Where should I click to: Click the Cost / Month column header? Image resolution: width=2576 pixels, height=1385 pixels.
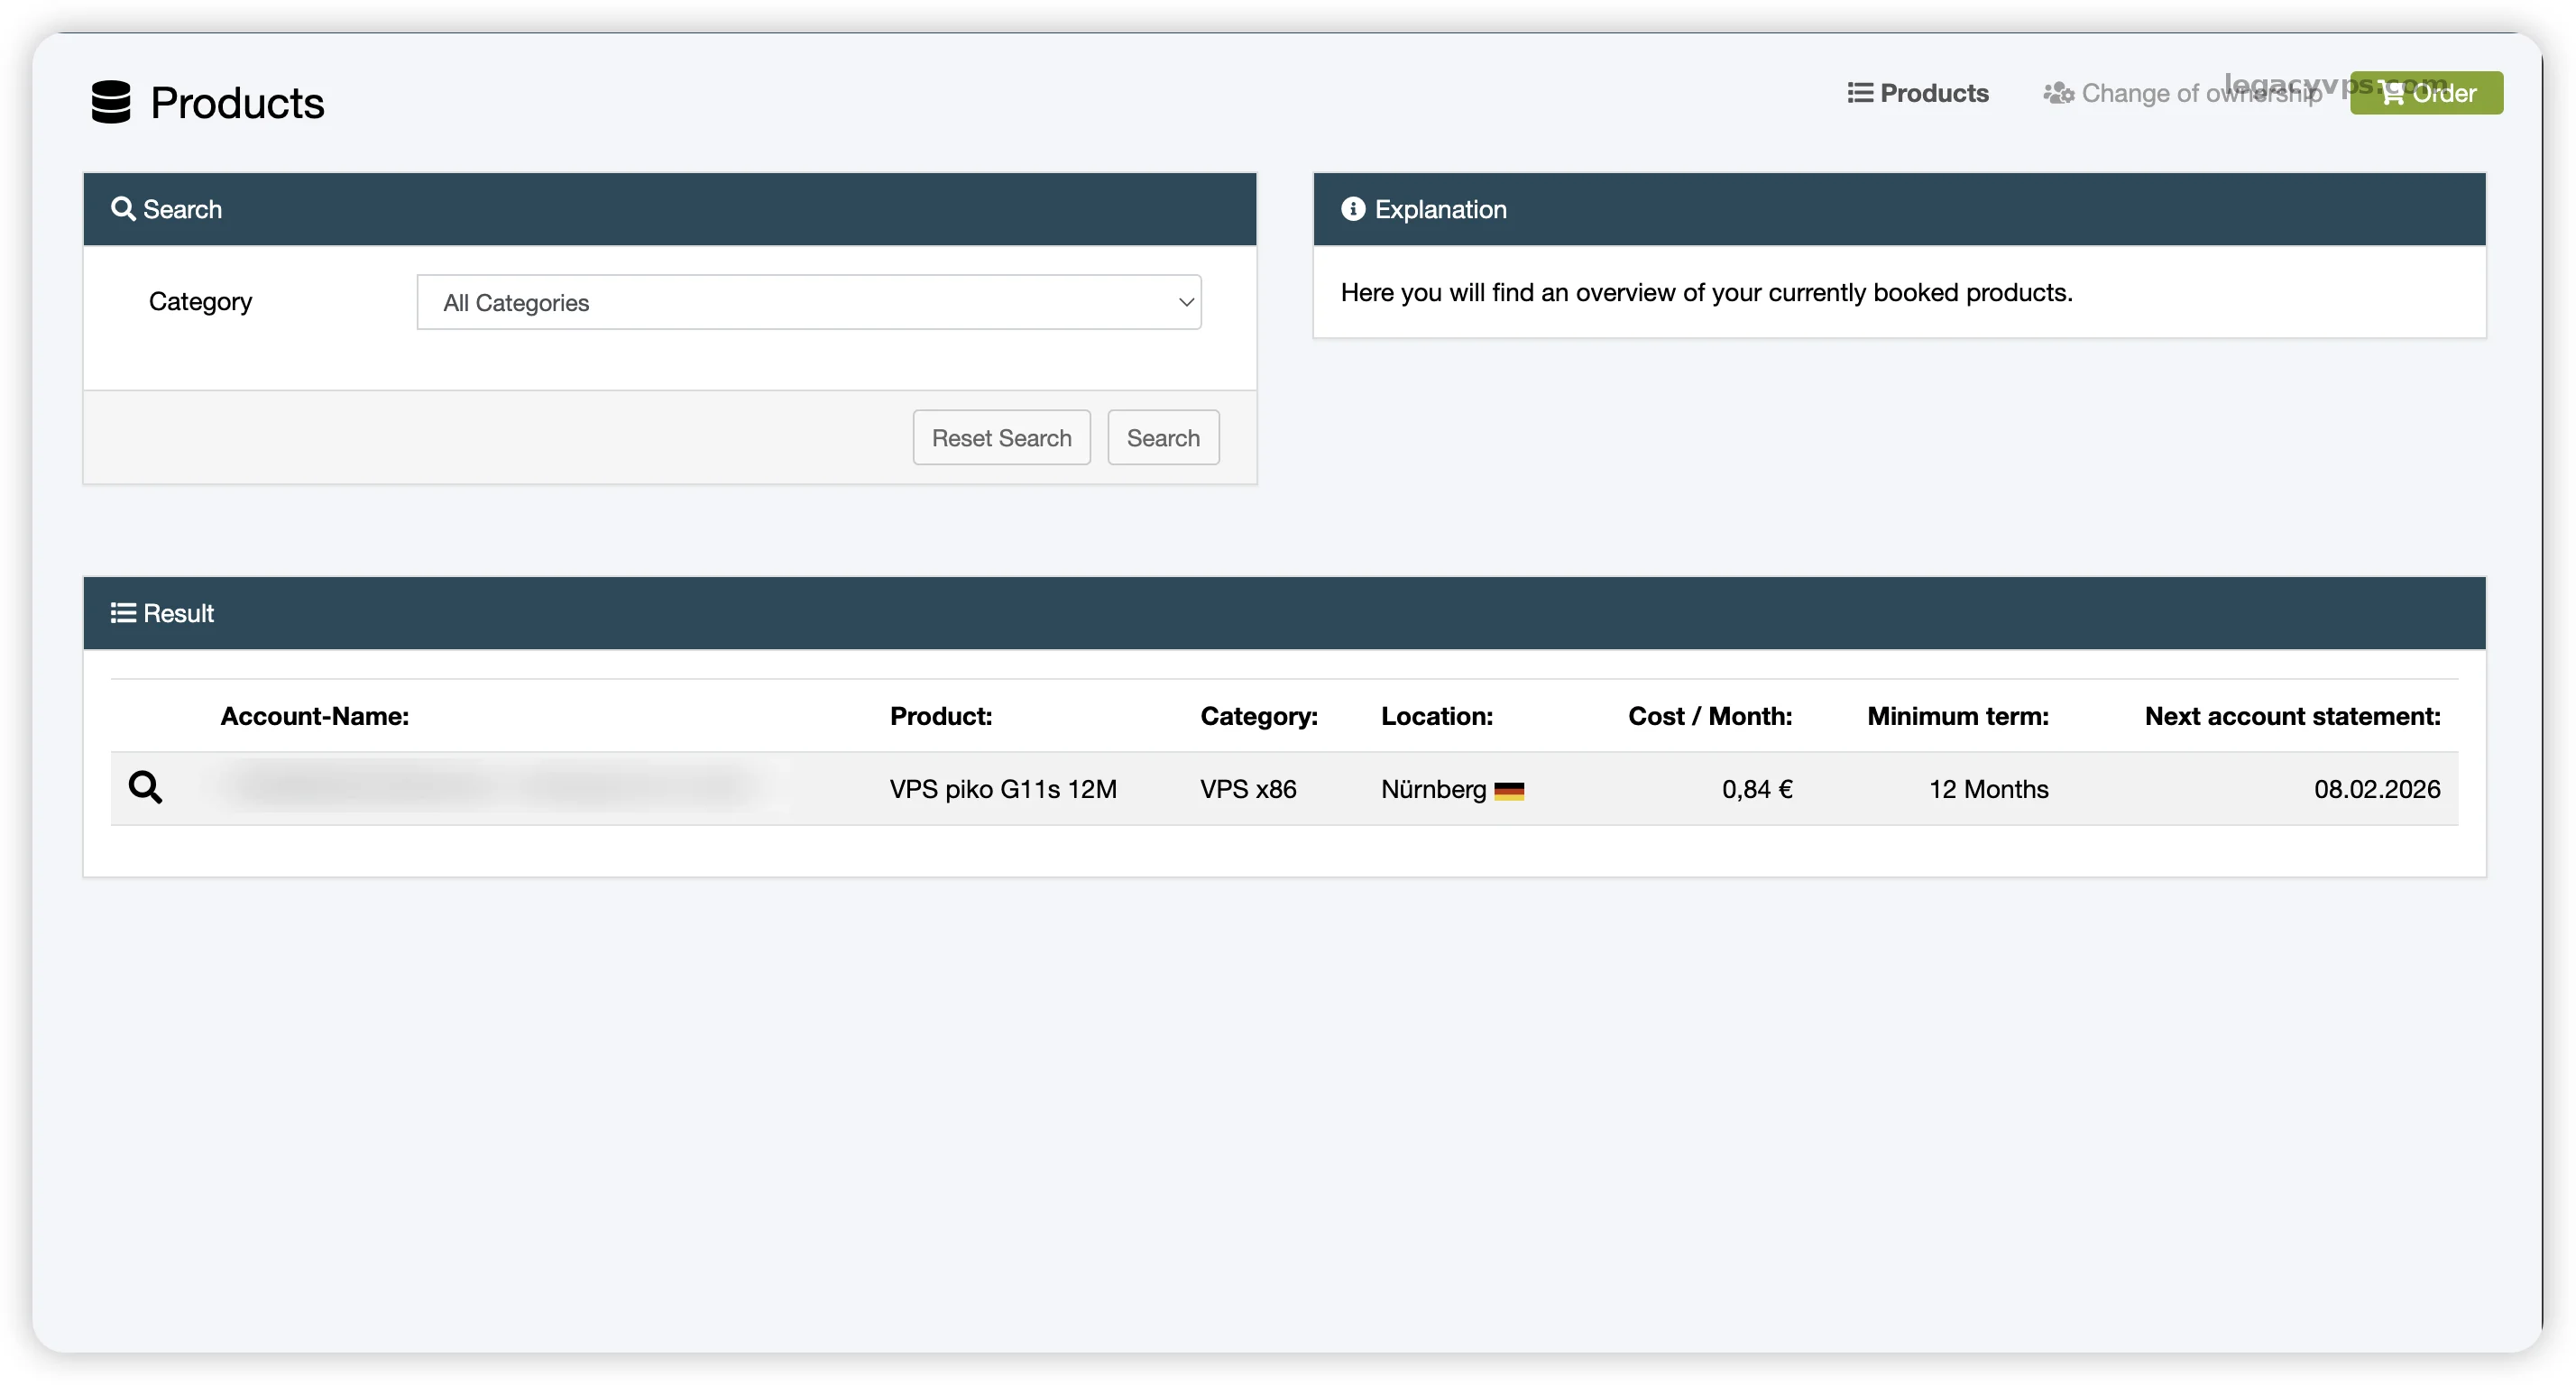[1709, 716]
